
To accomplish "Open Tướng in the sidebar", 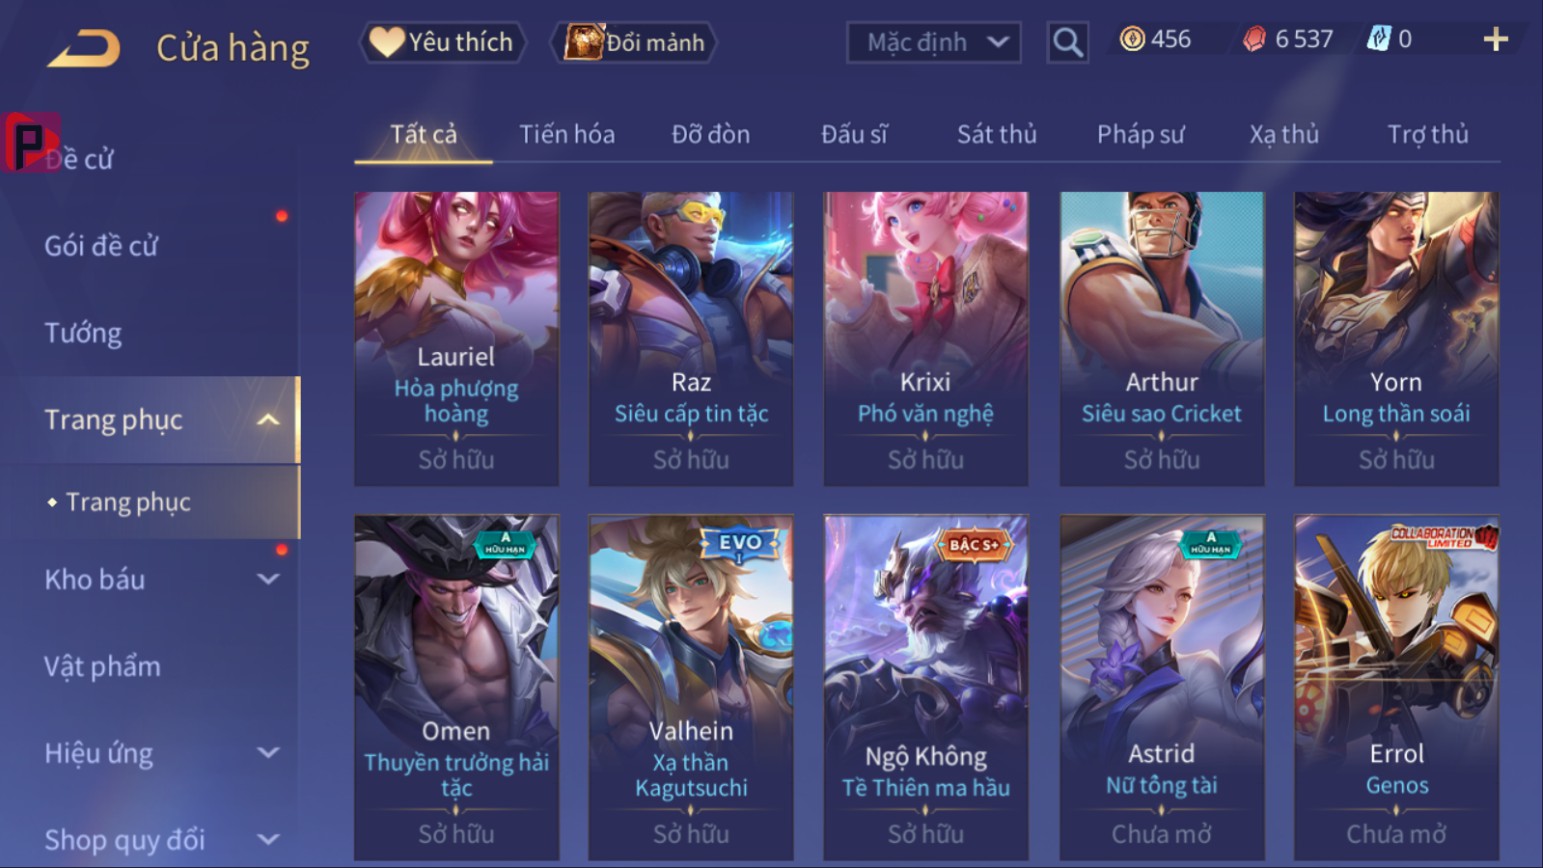I will click(83, 333).
